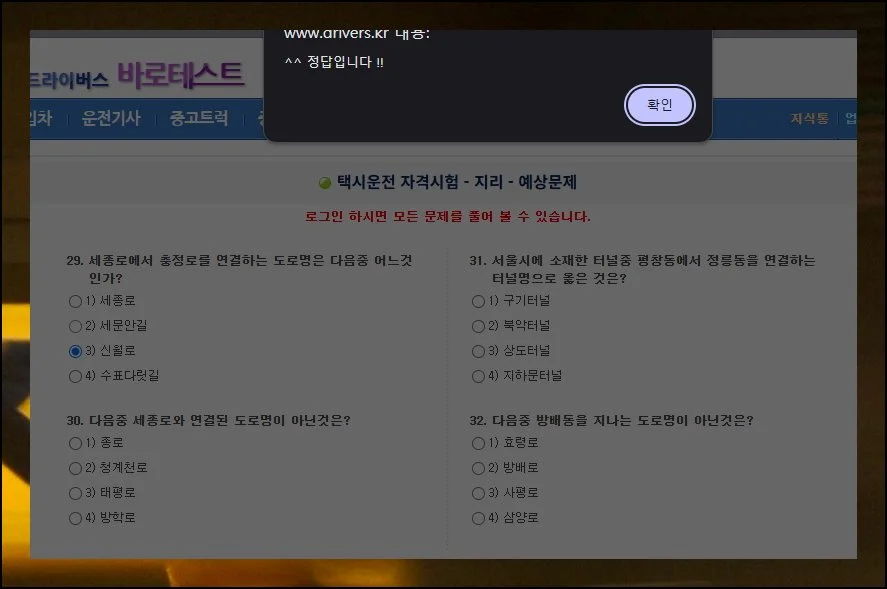
Task: Choose 4) 지하문터널 for question 31
Action: [478, 376]
